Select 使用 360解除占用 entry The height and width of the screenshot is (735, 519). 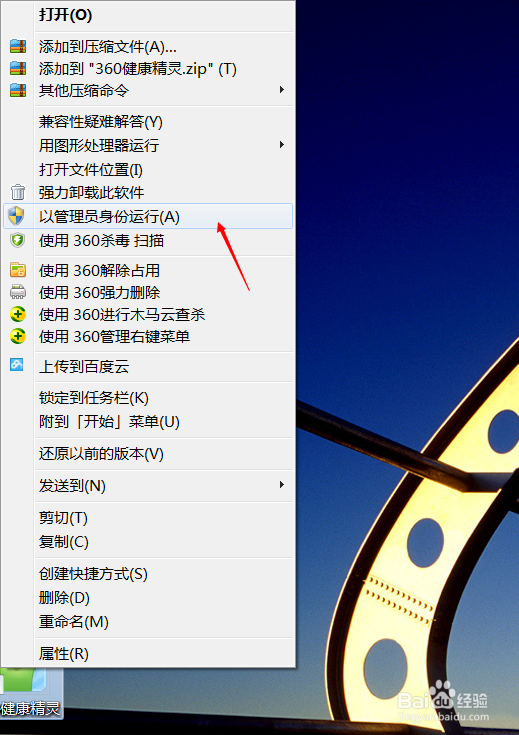148,270
